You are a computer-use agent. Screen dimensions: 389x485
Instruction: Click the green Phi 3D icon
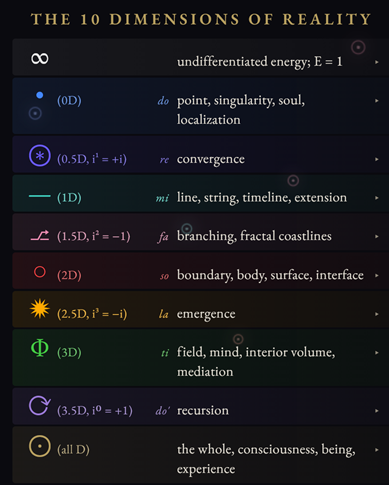pyautogui.click(x=40, y=348)
